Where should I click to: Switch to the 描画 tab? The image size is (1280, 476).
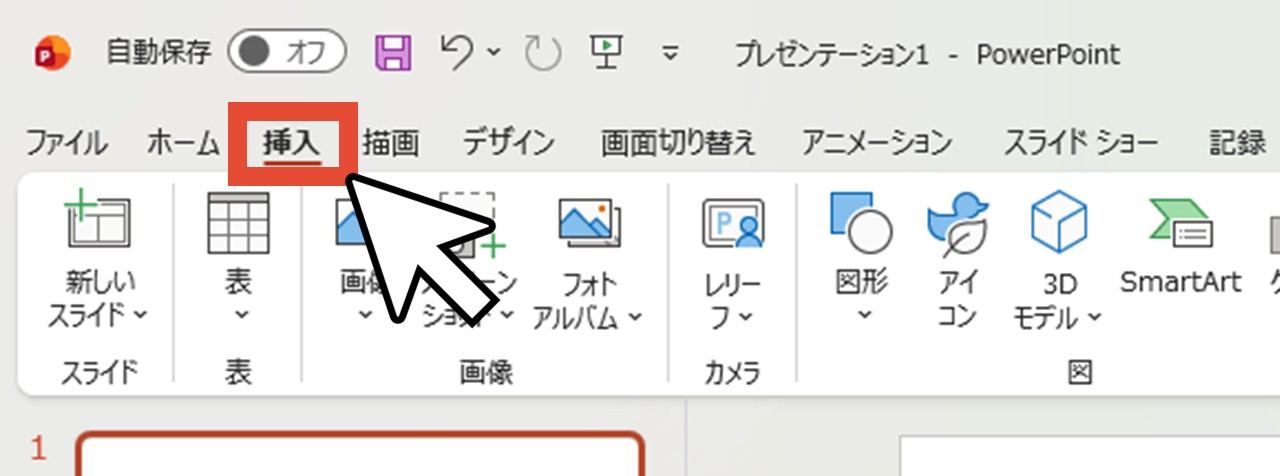[x=391, y=143]
